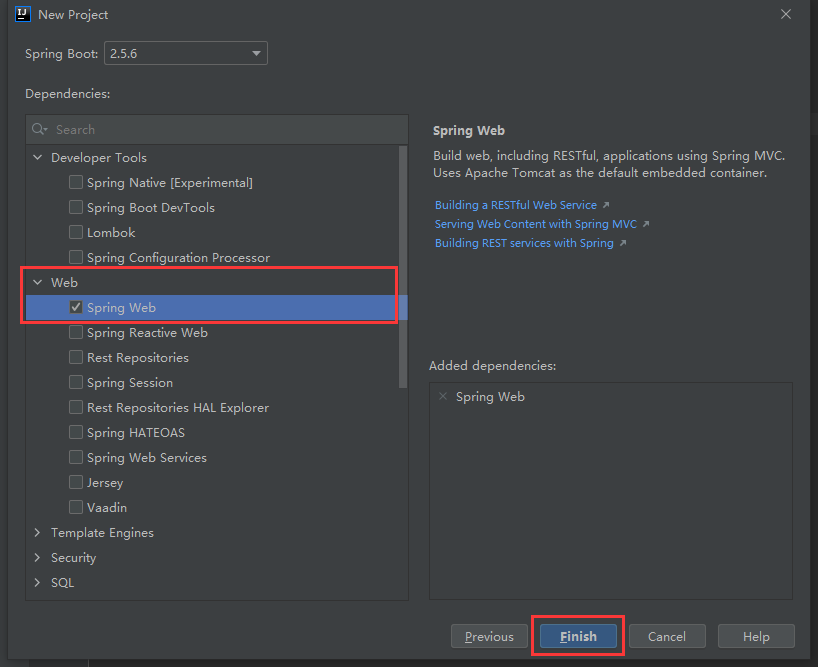Click the Previous button
Viewport: 818px width, 667px height.
click(x=489, y=636)
